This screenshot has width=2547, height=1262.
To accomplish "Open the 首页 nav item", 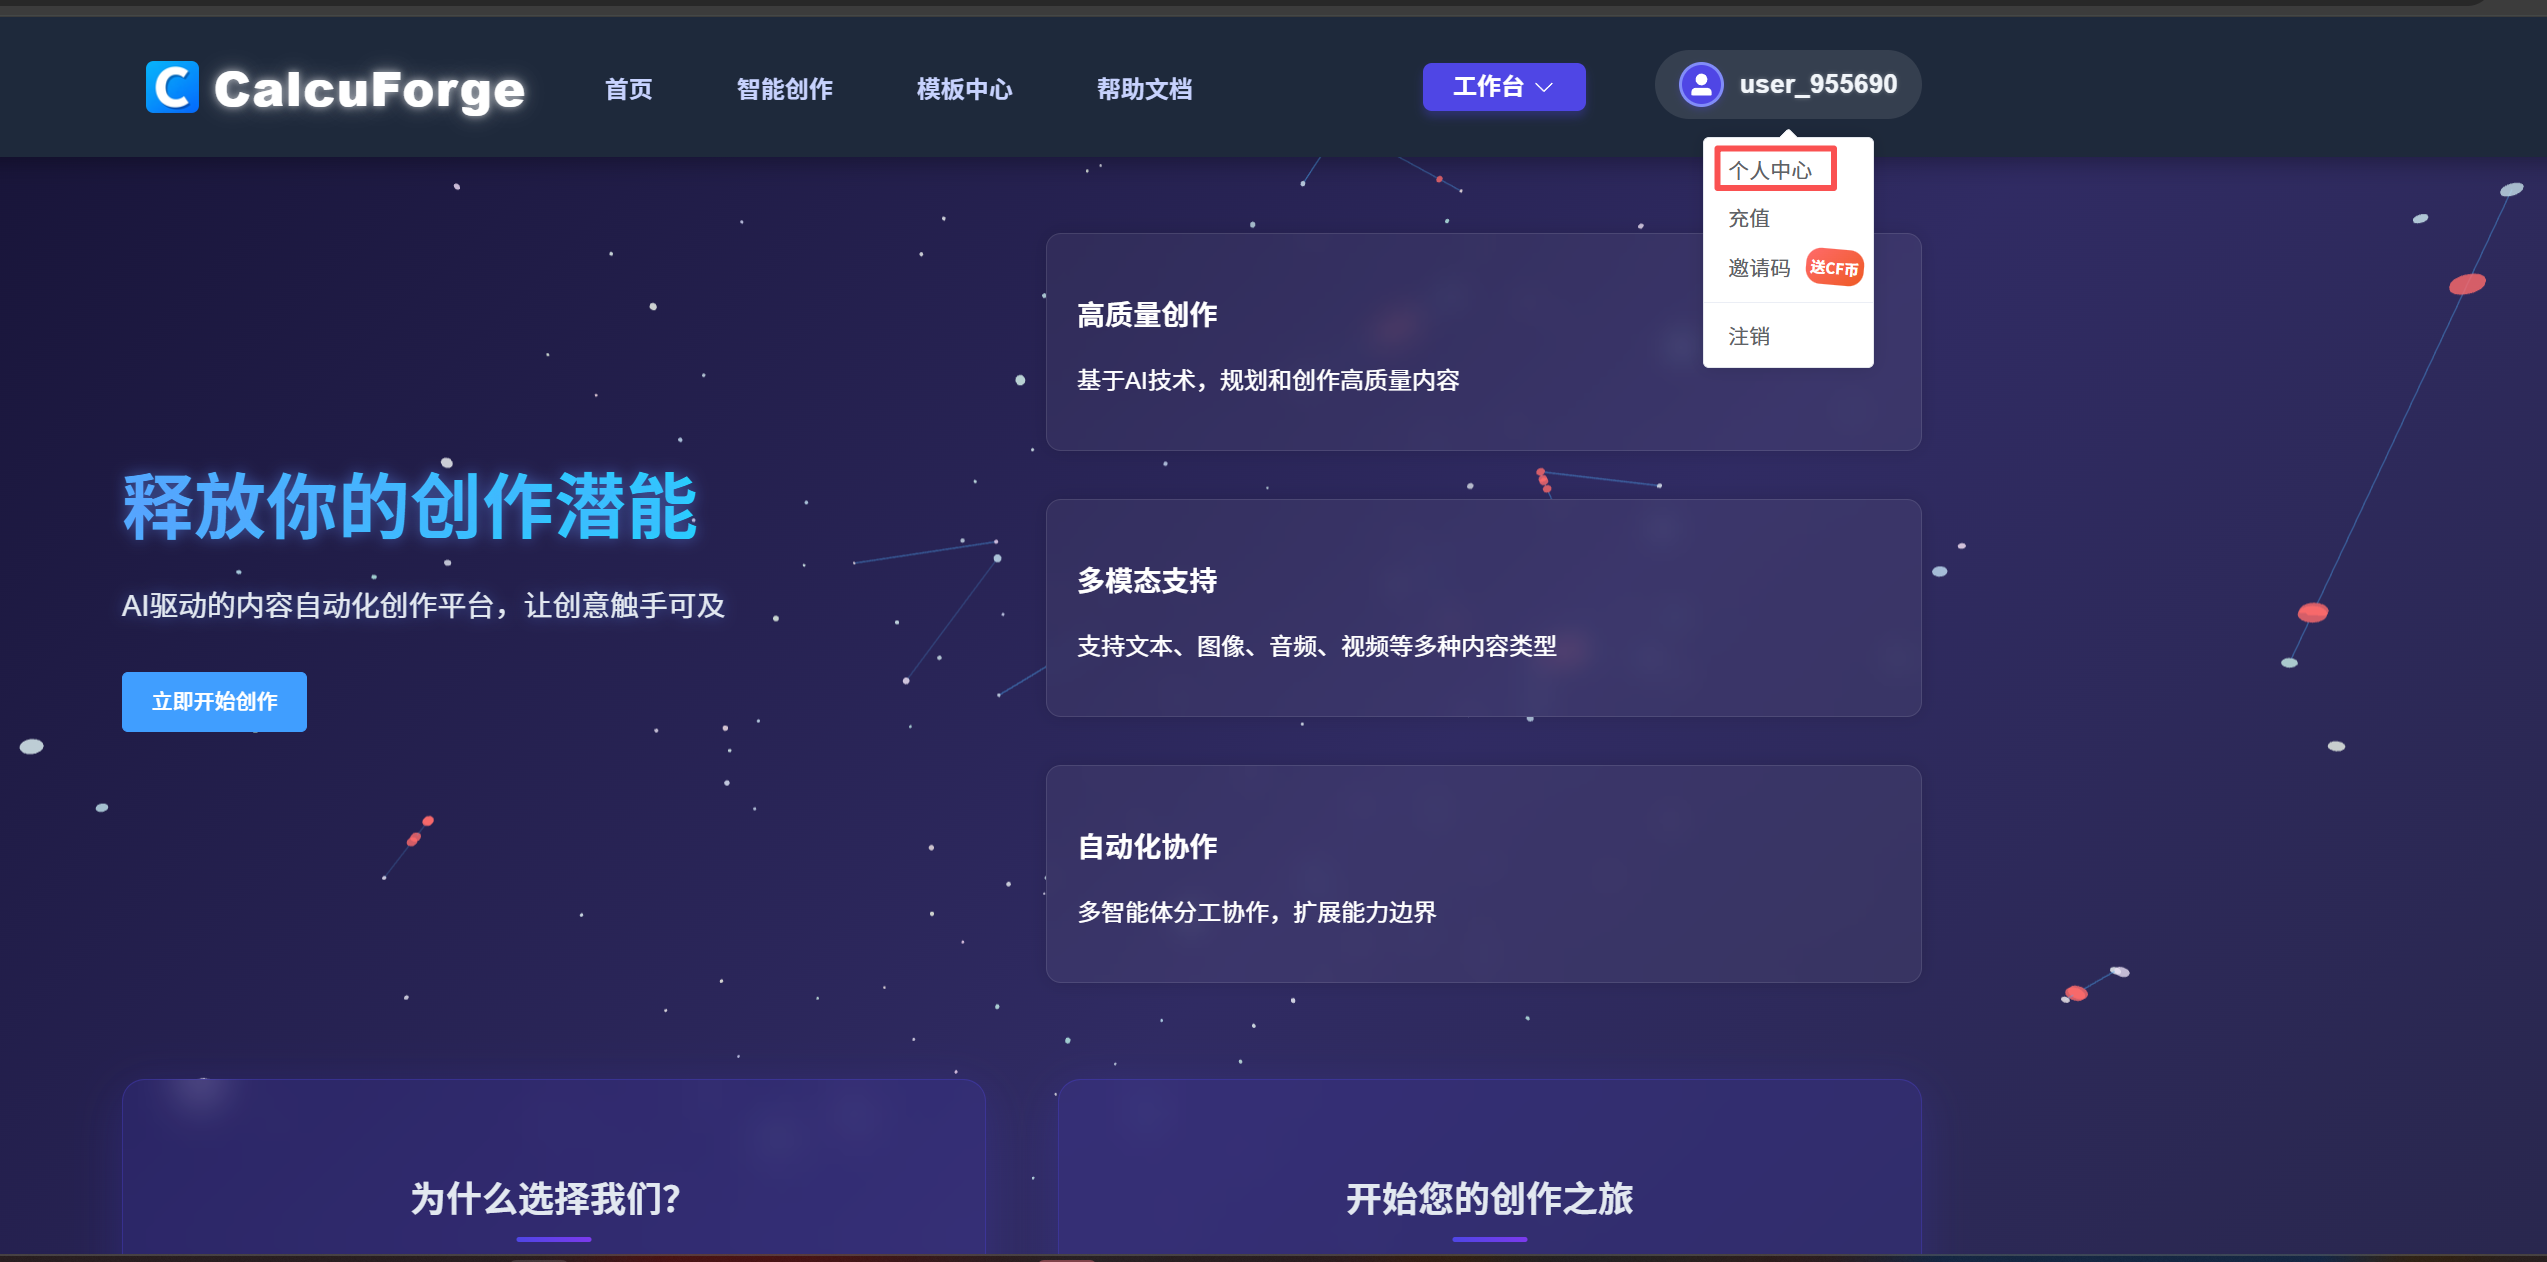I will point(628,89).
